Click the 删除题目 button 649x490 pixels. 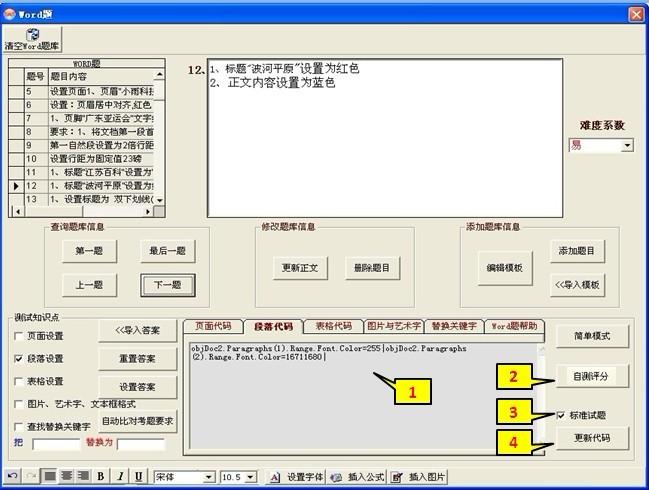(372, 268)
